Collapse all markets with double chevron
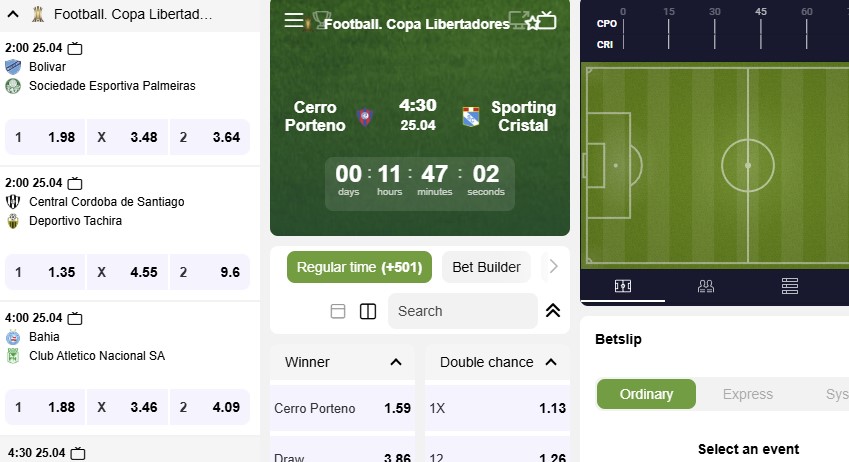 pos(553,310)
